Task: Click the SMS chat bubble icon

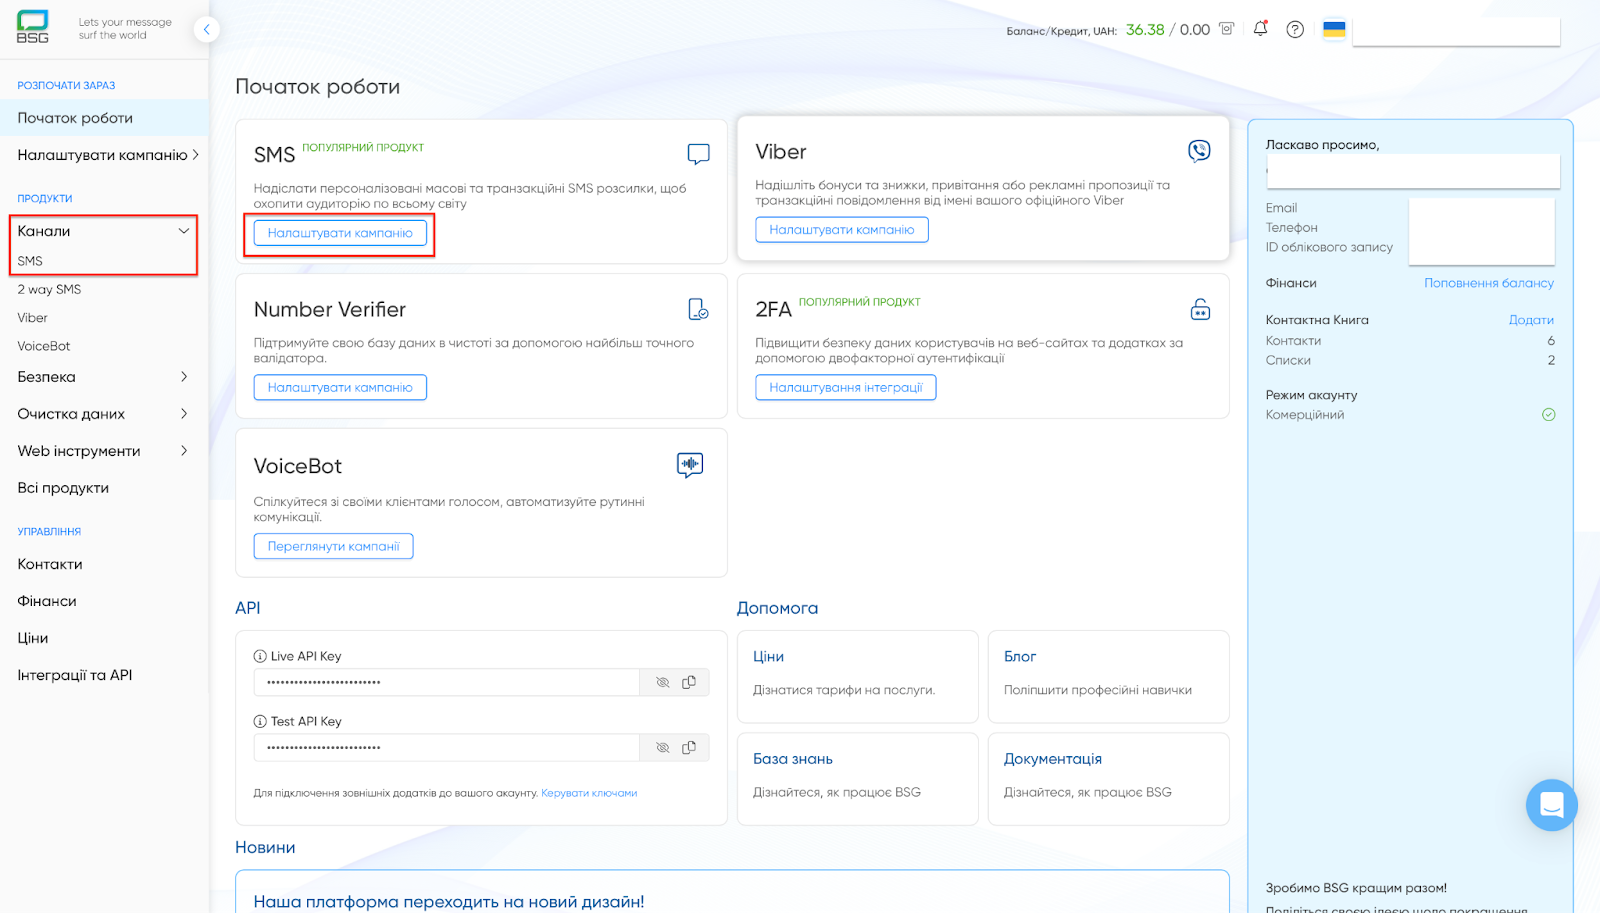Action: 698,154
